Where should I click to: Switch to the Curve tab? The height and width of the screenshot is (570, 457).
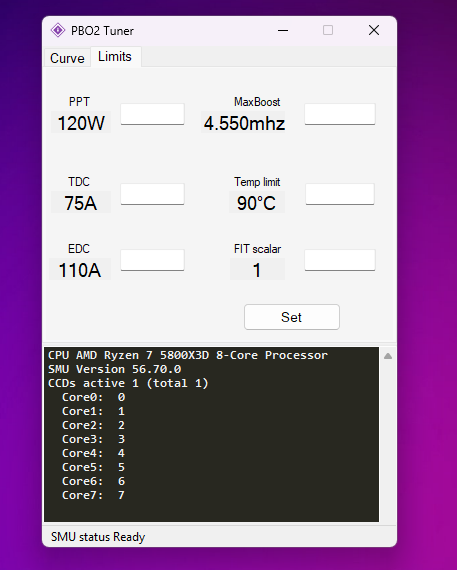tap(67, 58)
